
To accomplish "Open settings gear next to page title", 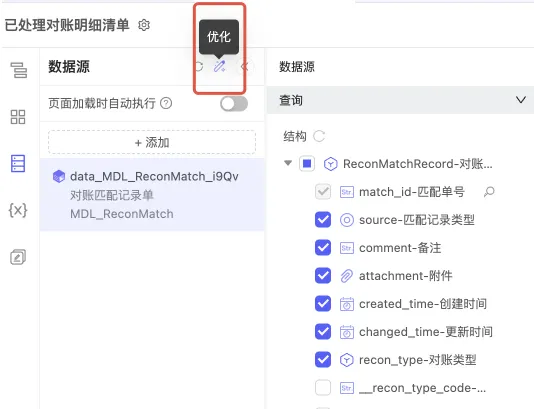I will point(144,25).
